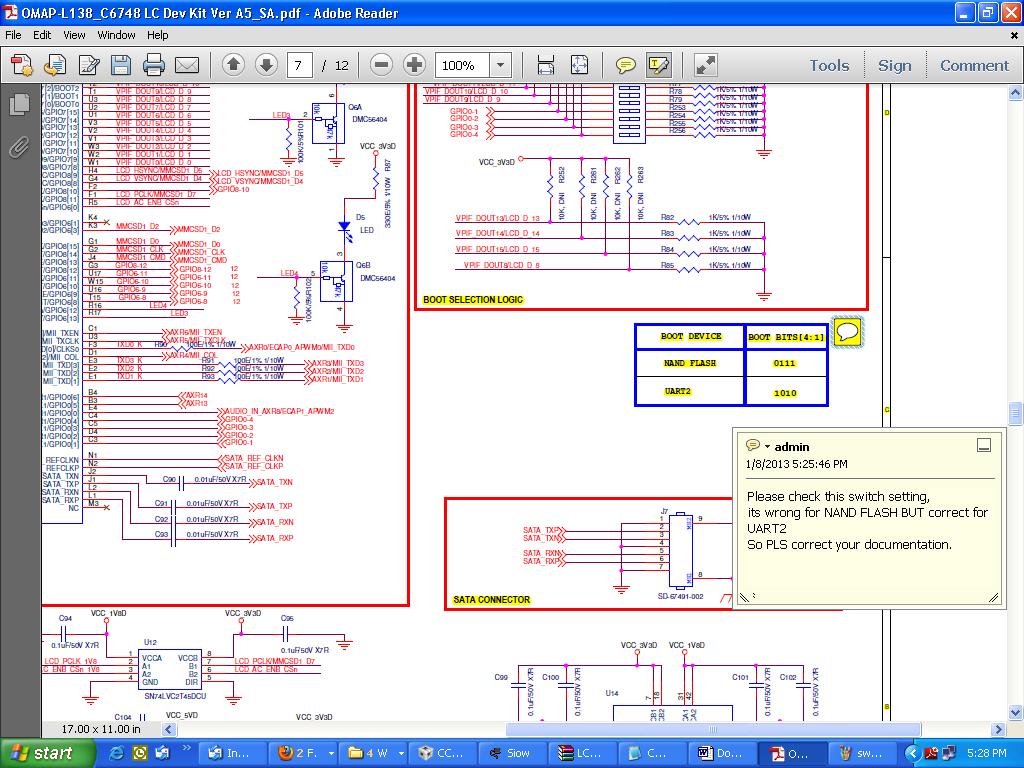Viewport: 1024px width, 768px height.
Task: Send file by email icon
Action: click(187, 65)
